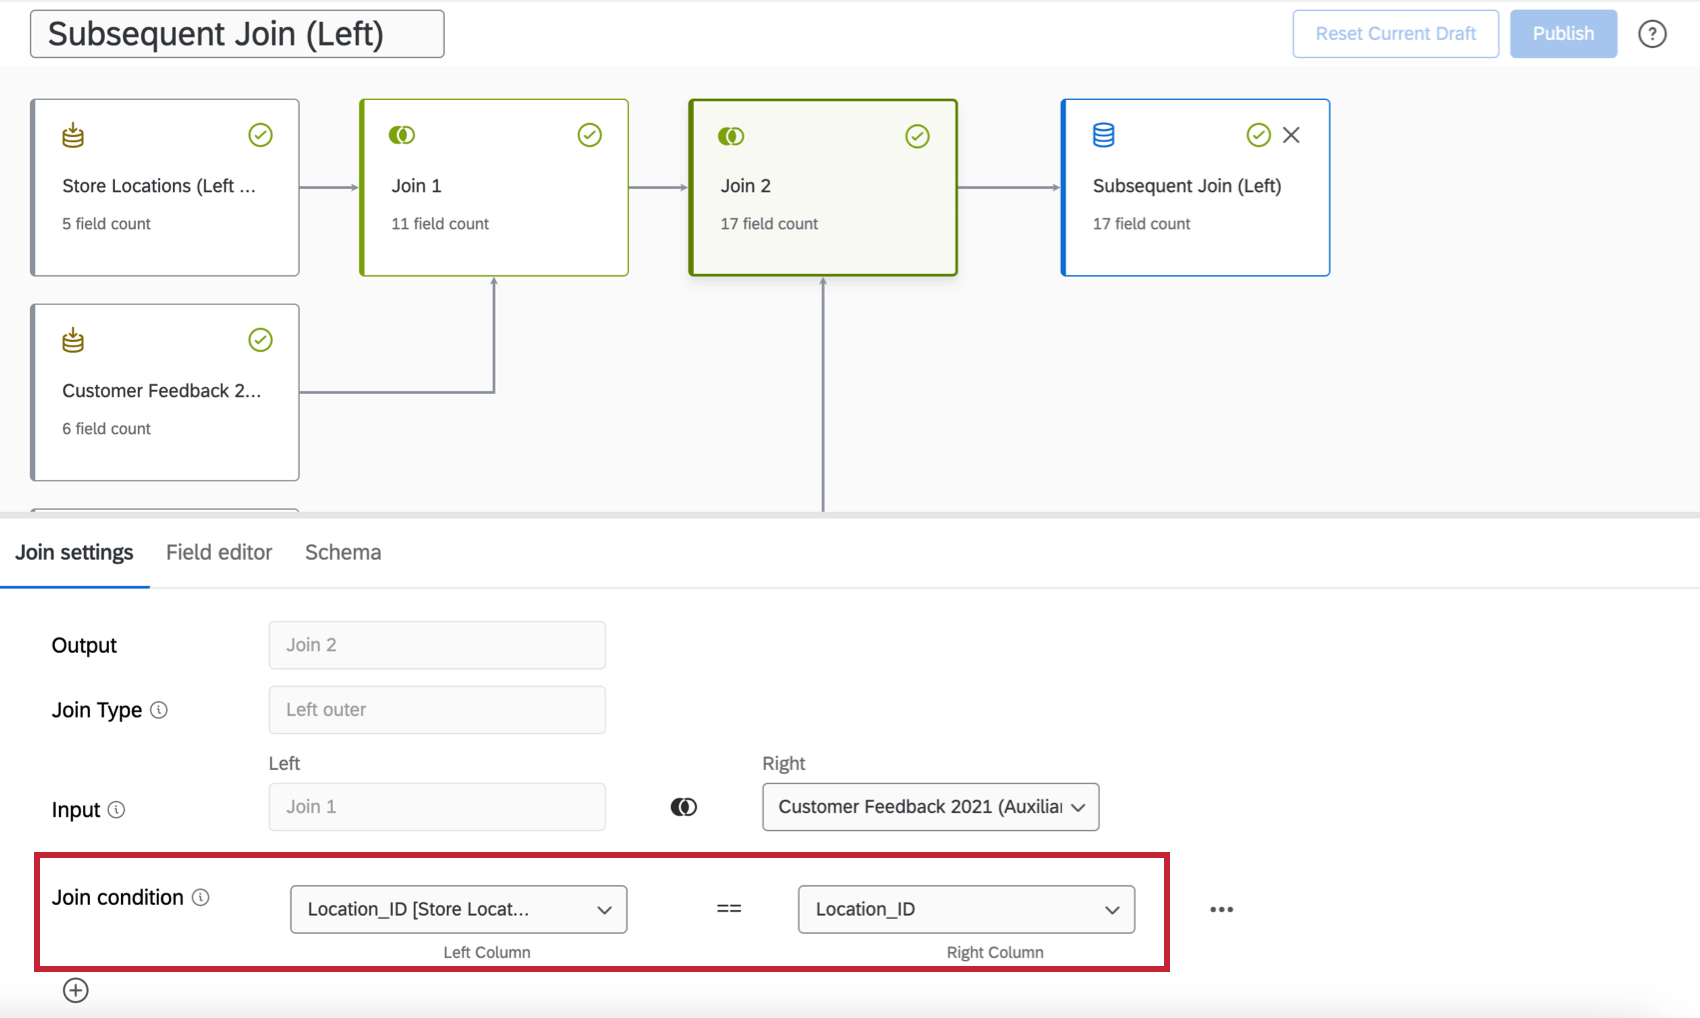Screen dimensions: 1700x1018
Task: Expand the Left Column Location_ID dropdown
Action: pyautogui.click(x=458, y=909)
